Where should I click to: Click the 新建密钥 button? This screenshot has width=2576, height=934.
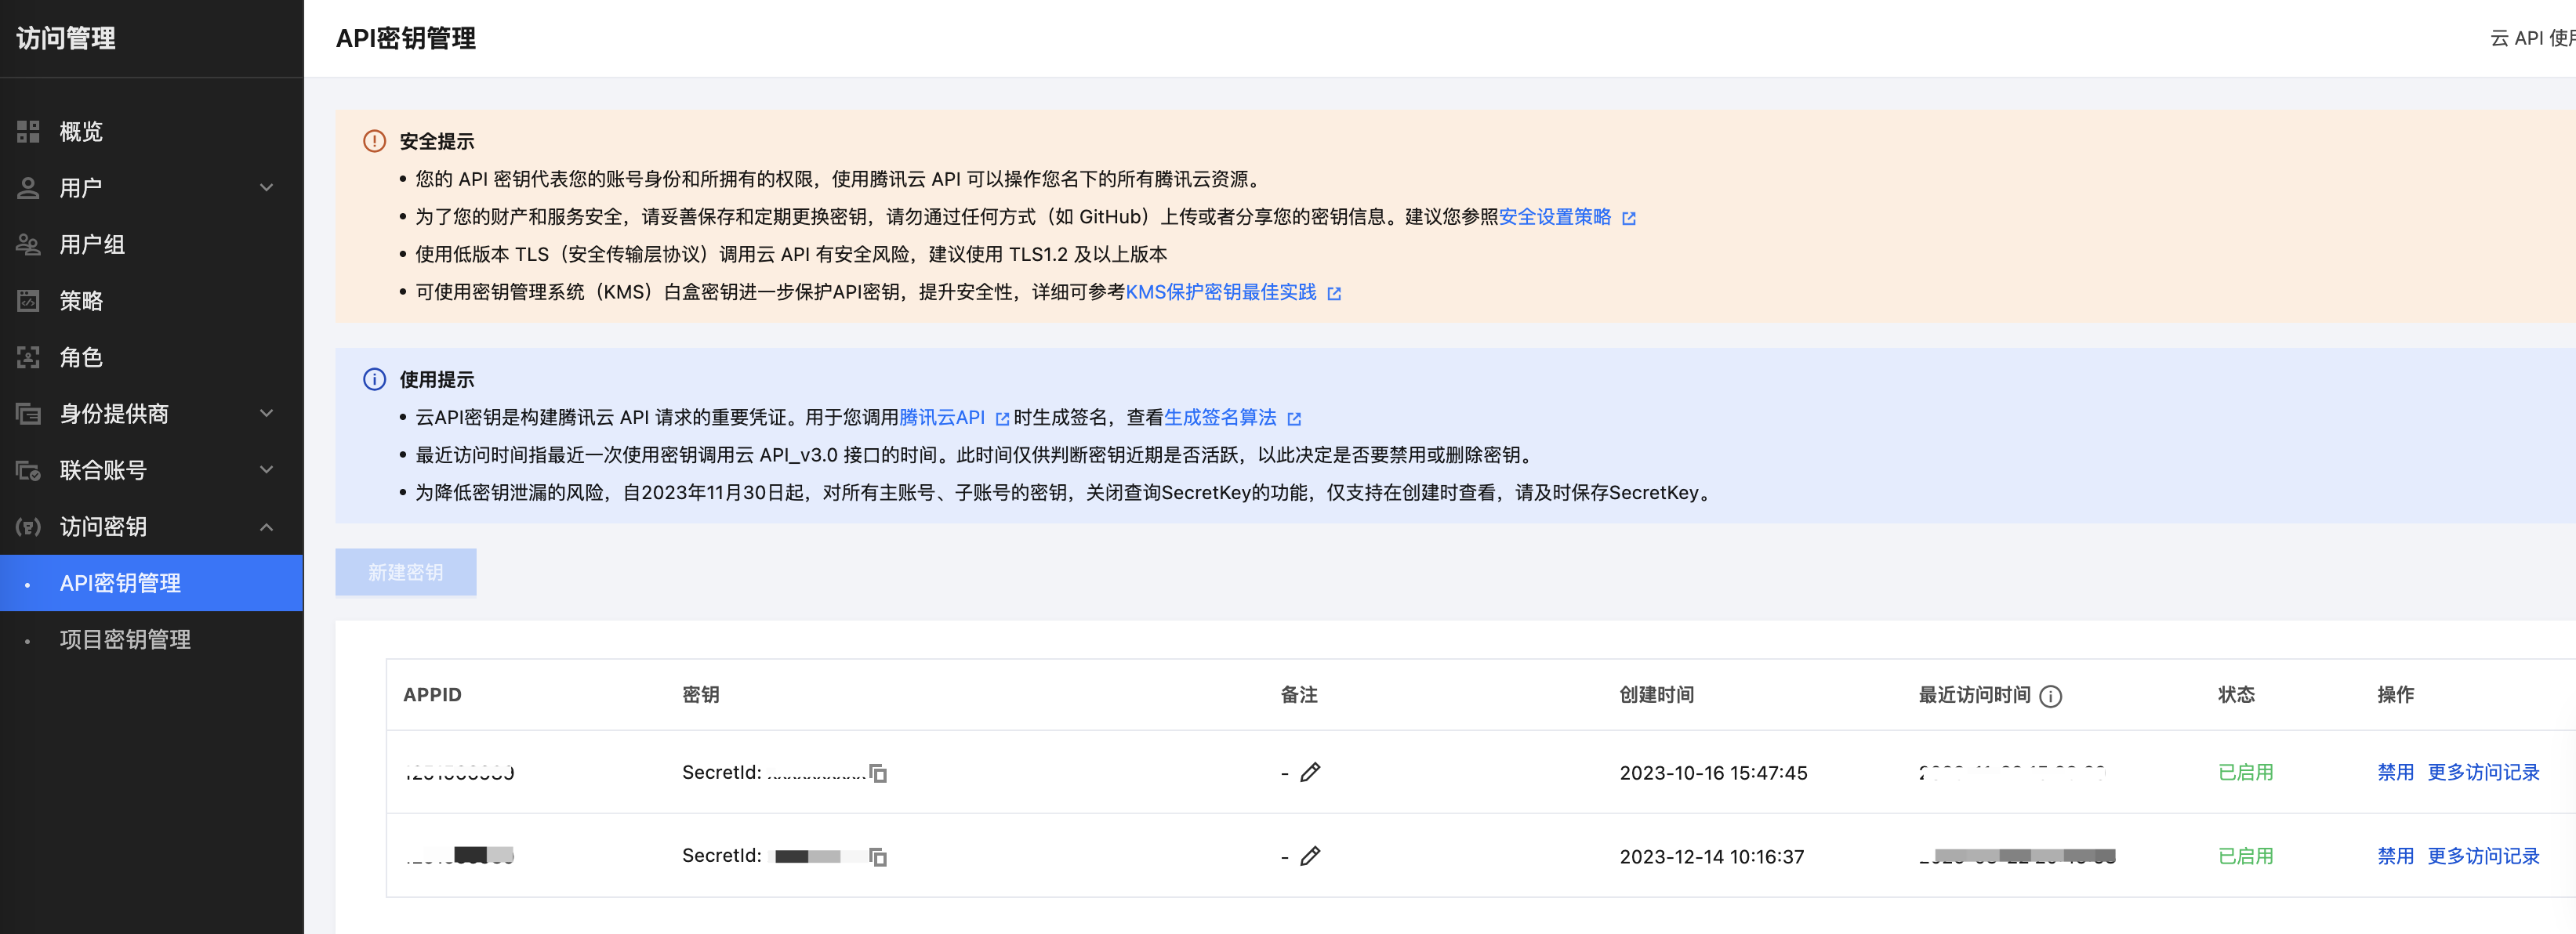point(405,572)
